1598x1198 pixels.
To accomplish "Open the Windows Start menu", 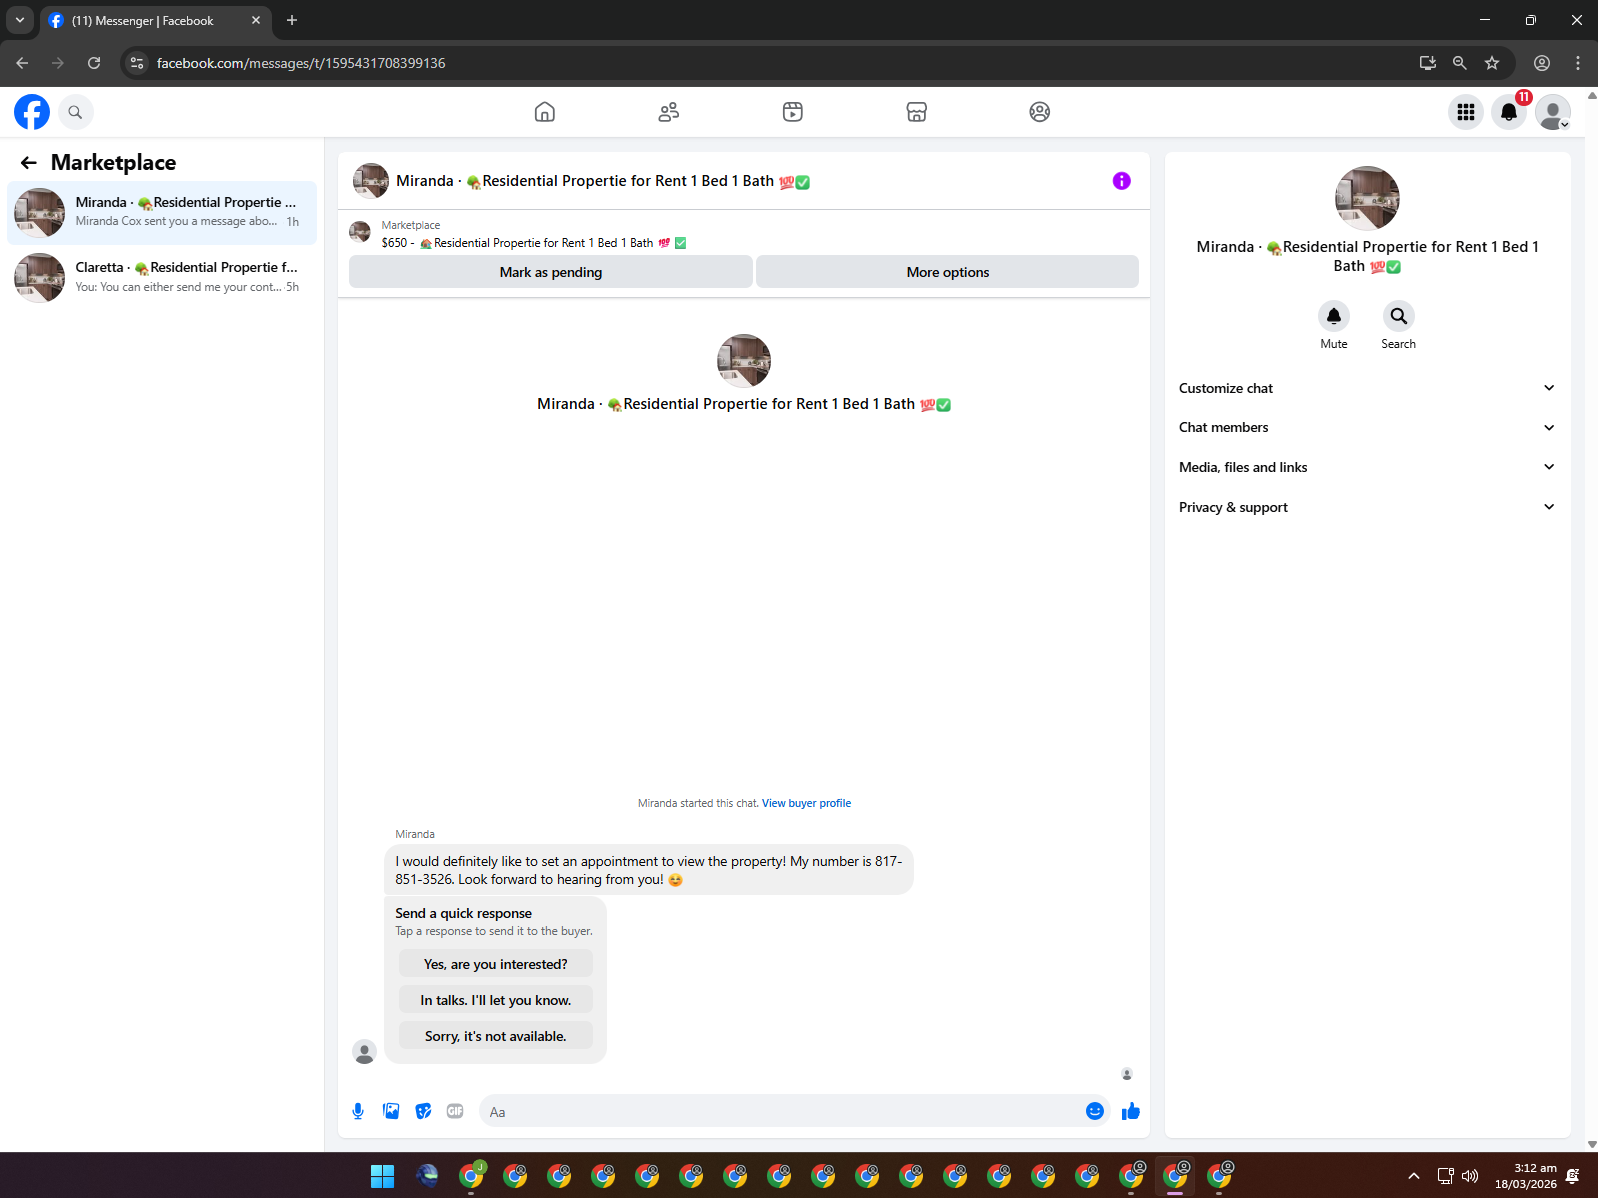I will click(383, 1176).
